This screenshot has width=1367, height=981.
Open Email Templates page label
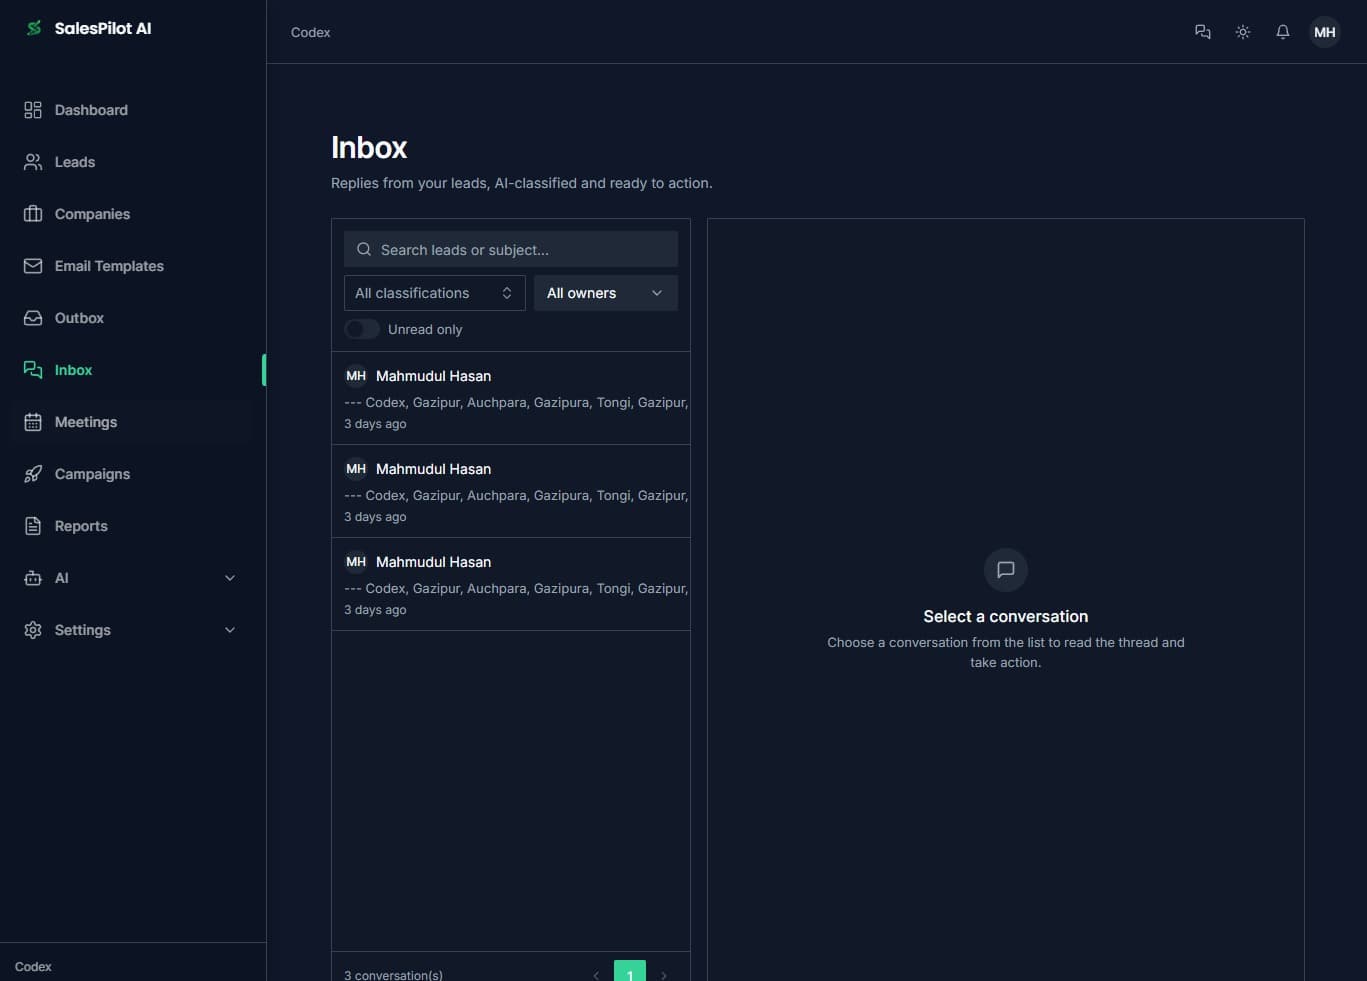[x=109, y=266]
